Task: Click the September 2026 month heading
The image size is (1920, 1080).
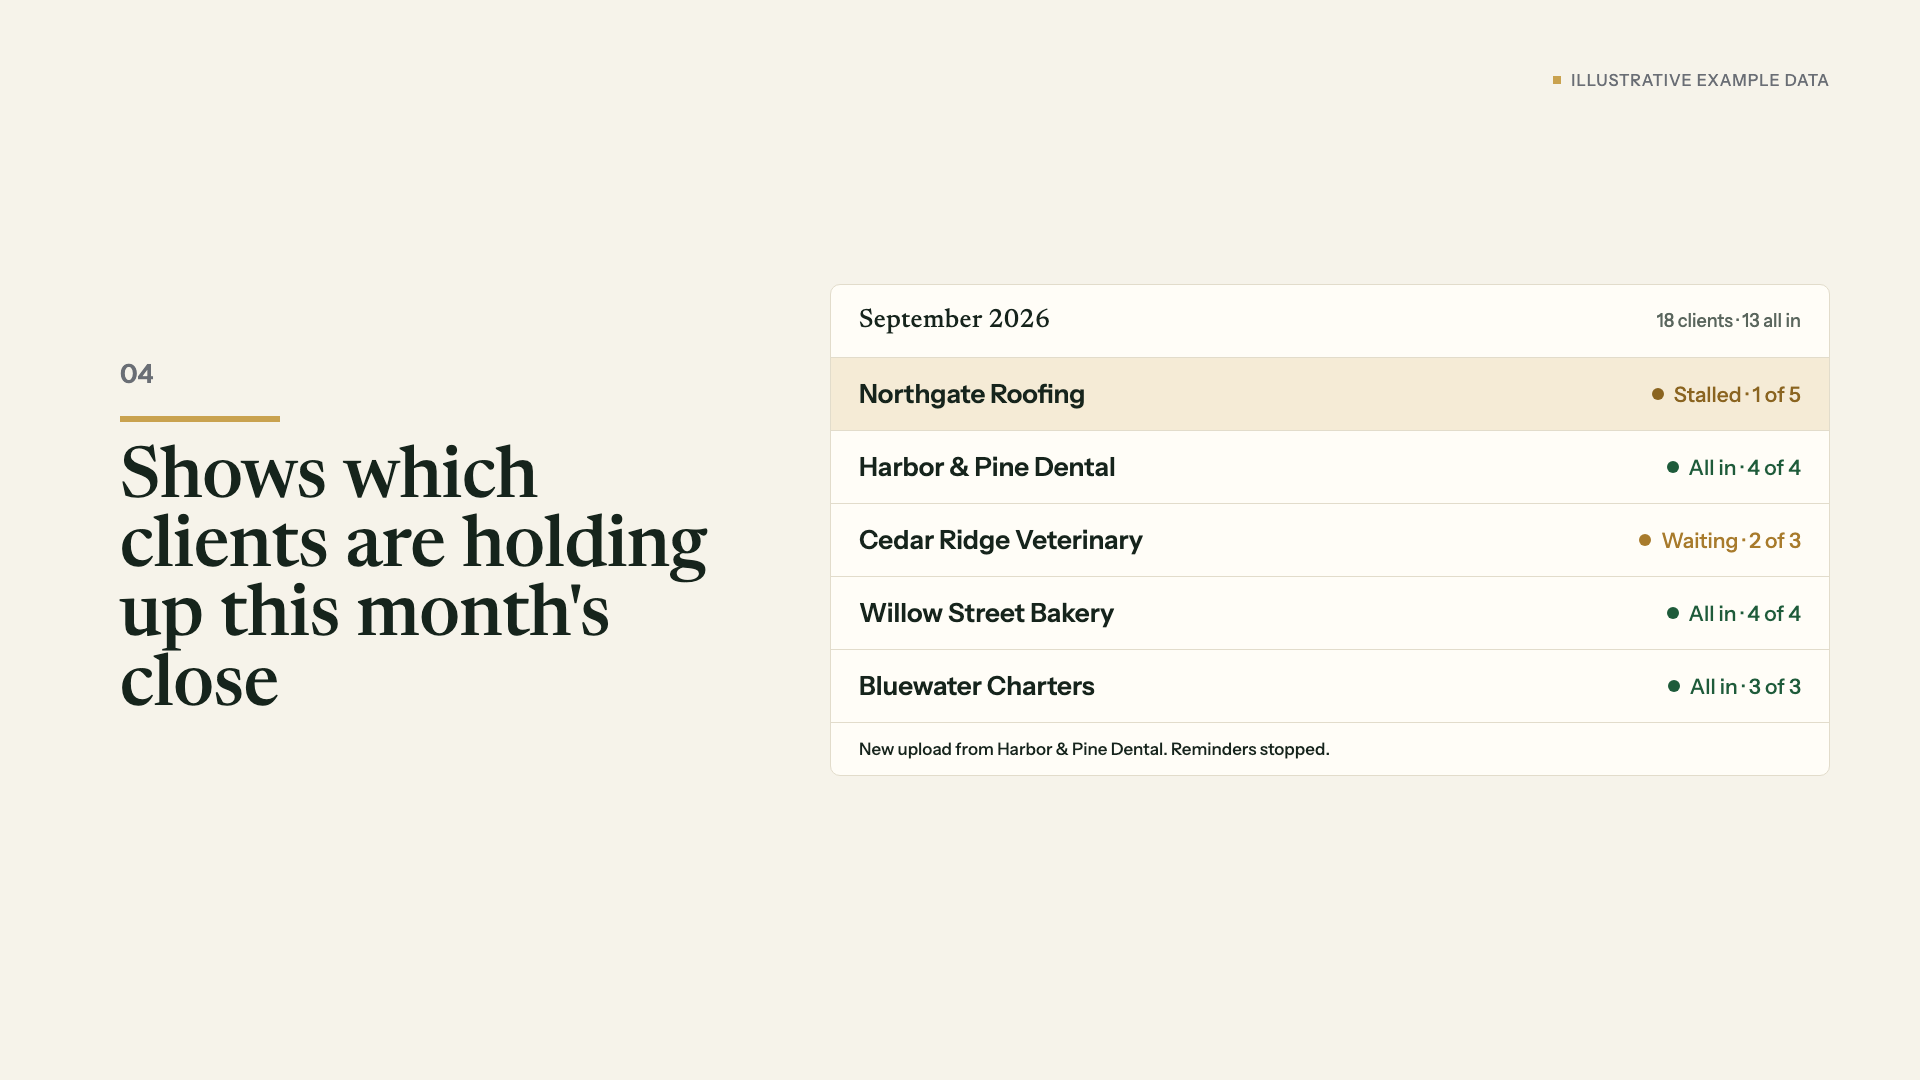Action: point(954,319)
